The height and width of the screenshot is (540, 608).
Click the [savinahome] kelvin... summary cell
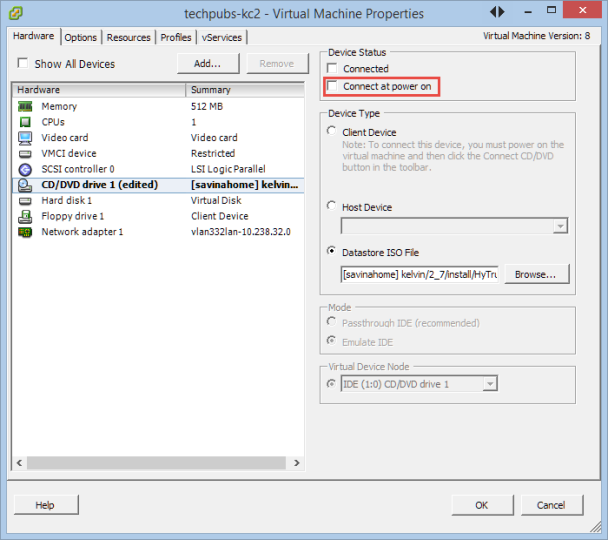(x=244, y=185)
